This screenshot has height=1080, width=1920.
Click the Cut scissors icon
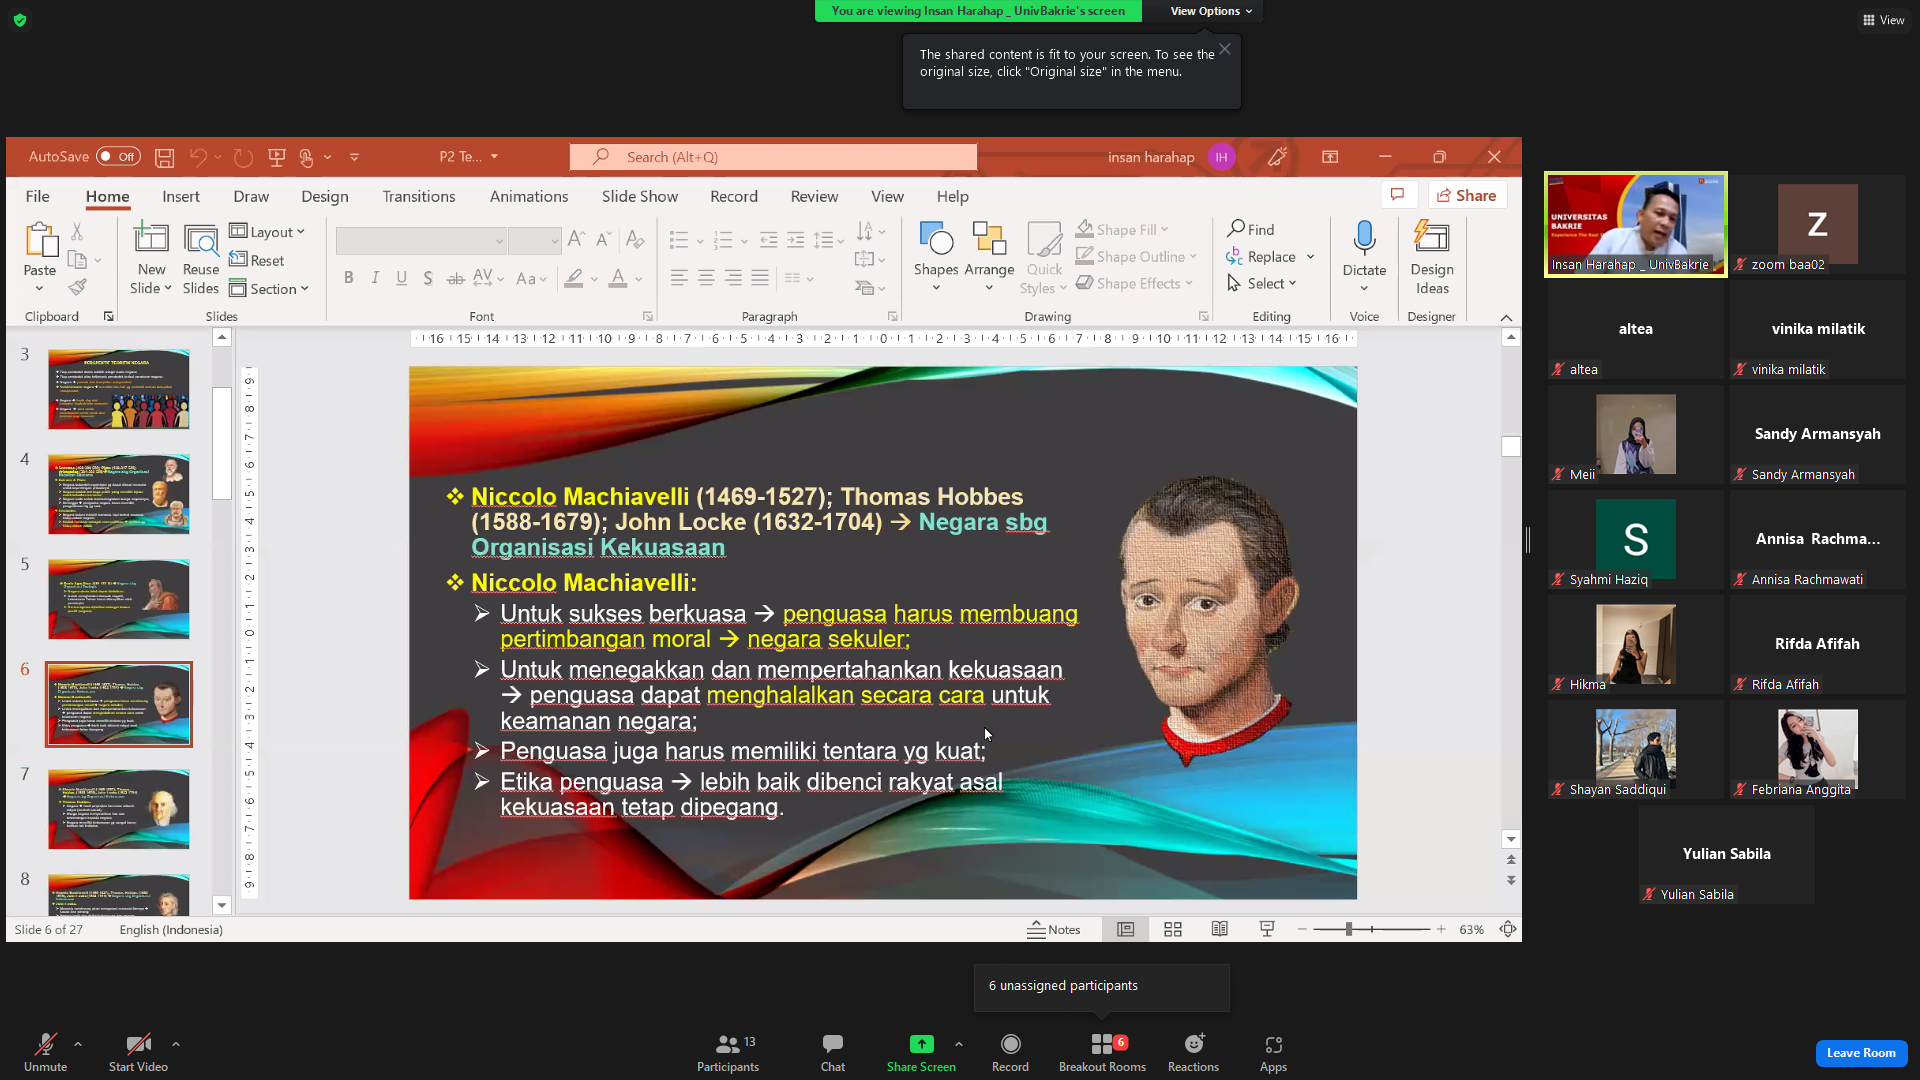click(77, 232)
